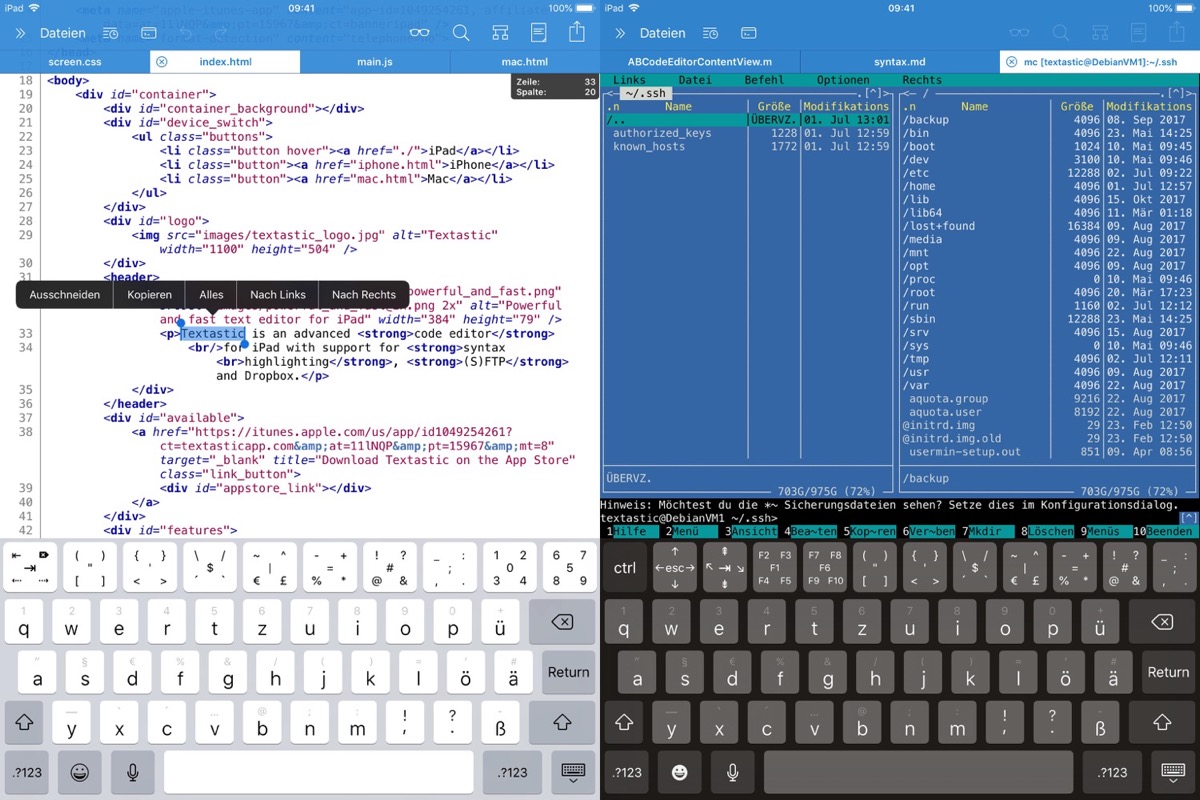Viewport: 1200px width, 800px height.
Task: Open recent files icon in left toolbar
Action: (x=110, y=33)
